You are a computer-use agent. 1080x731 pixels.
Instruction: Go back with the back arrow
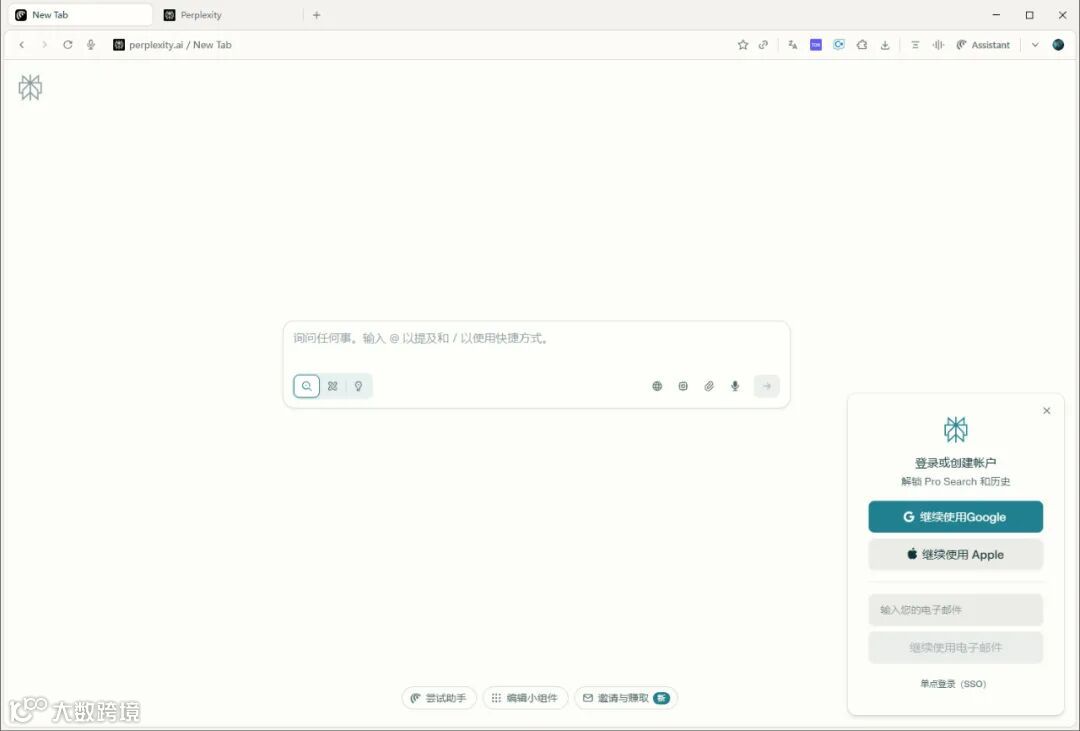pyautogui.click(x=21, y=45)
